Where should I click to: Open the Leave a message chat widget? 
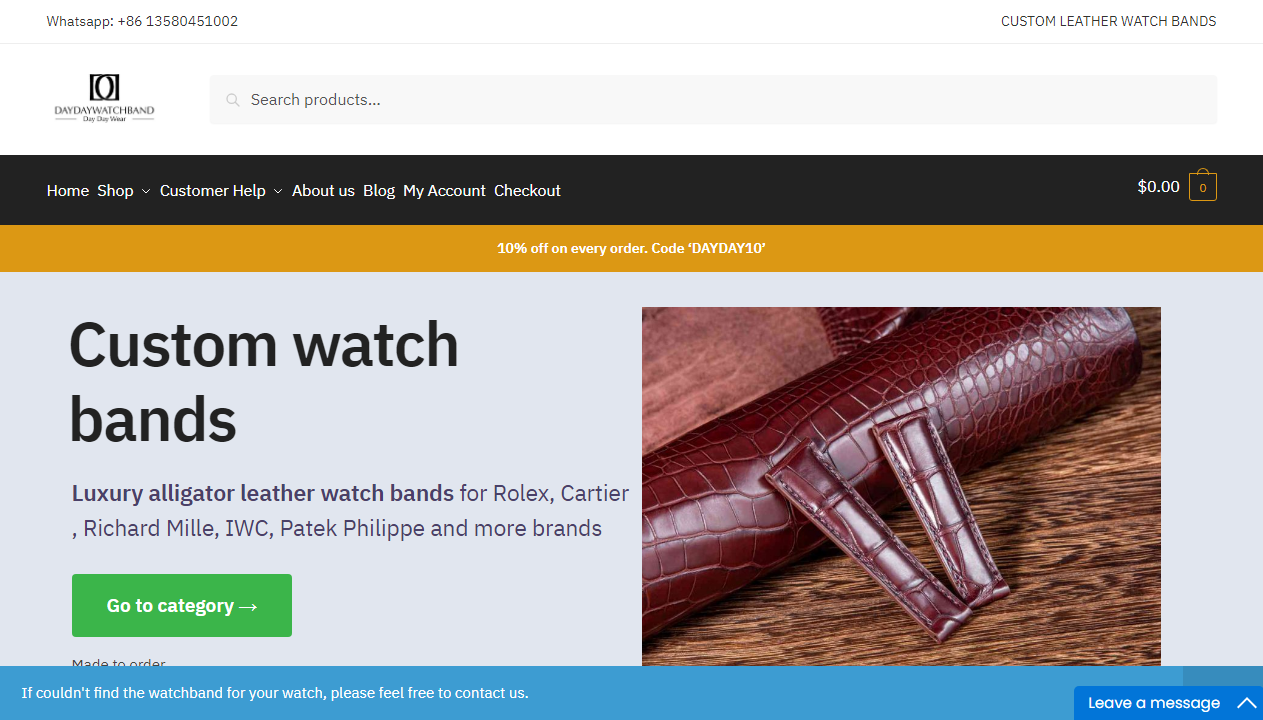click(1168, 703)
